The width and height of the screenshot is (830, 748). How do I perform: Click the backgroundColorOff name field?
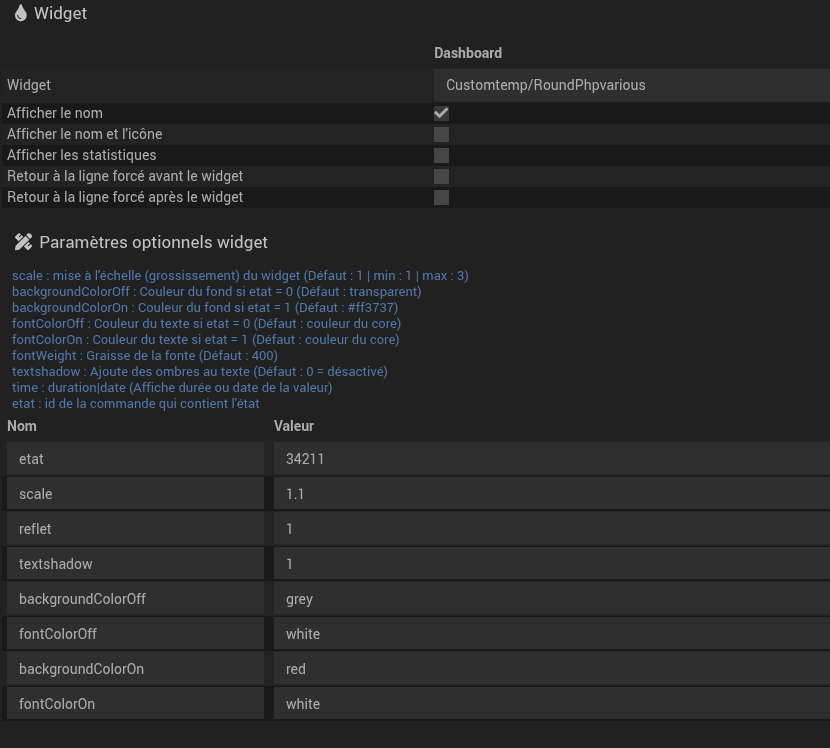point(135,599)
